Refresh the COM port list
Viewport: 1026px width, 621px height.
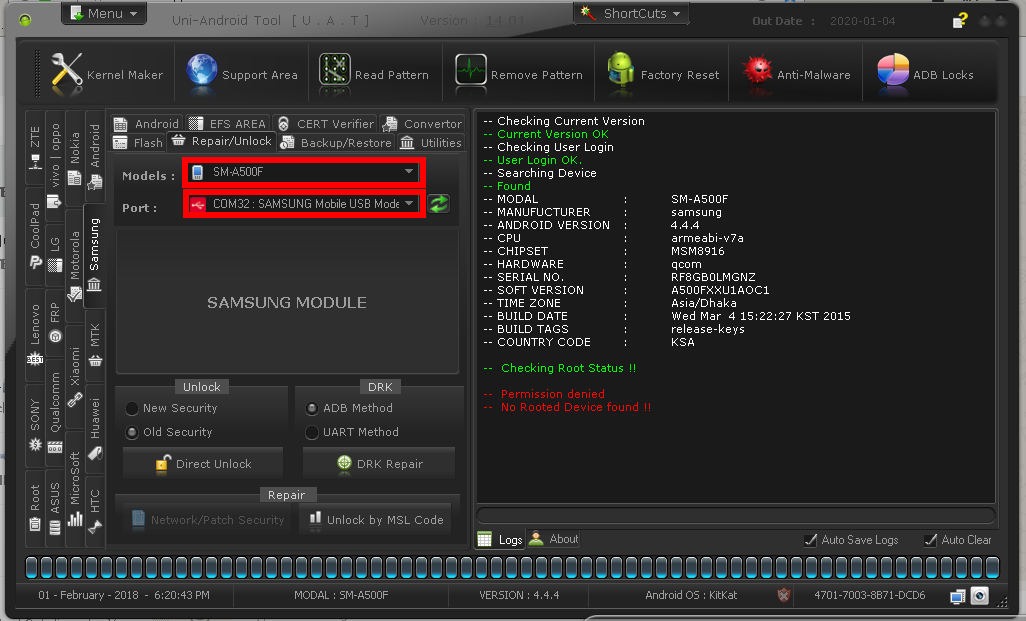pyautogui.click(x=439, y=204)
